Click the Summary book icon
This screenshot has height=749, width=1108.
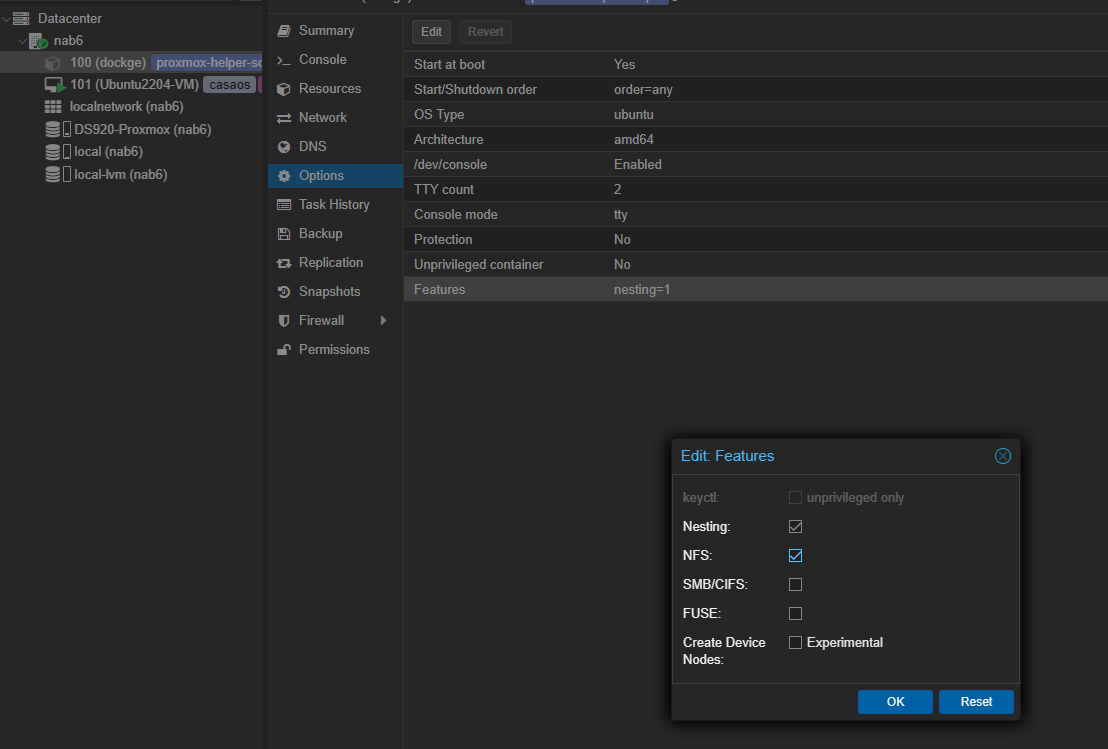tap(284, 31)
